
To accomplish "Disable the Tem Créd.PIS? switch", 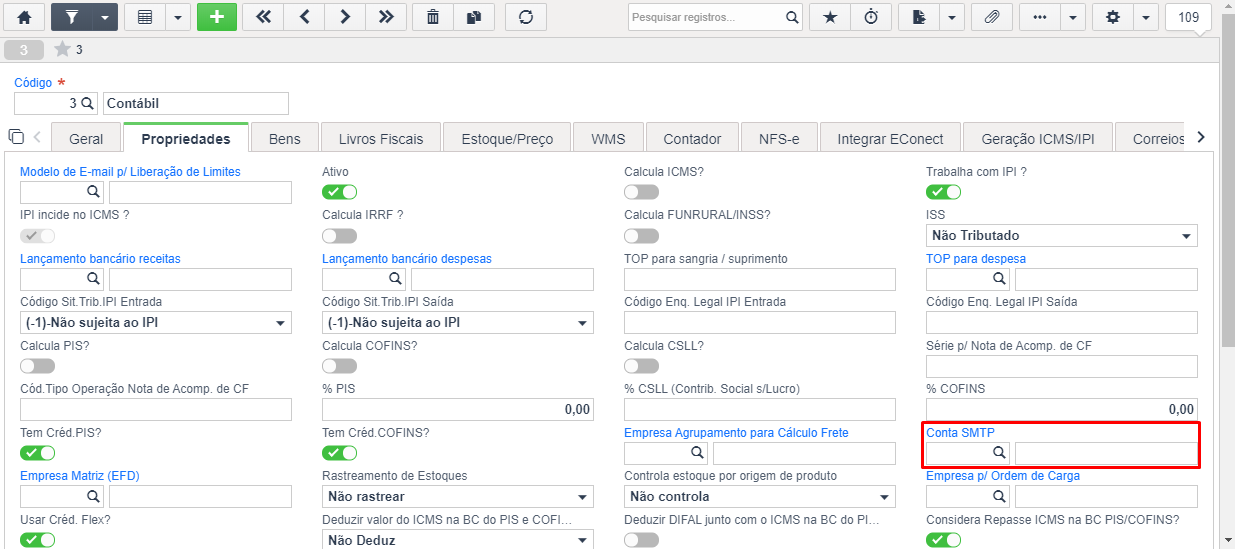I will [37, 453].
